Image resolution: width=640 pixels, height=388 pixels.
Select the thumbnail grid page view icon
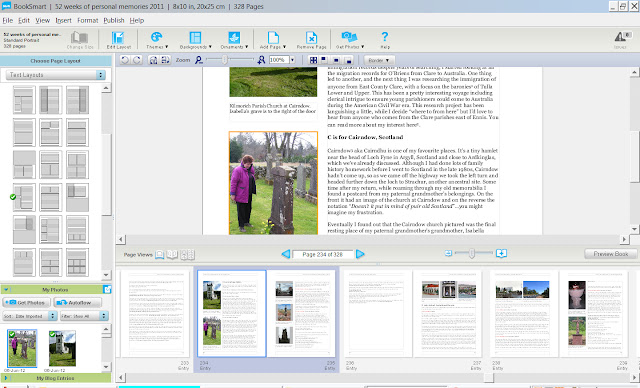point(187,255)
